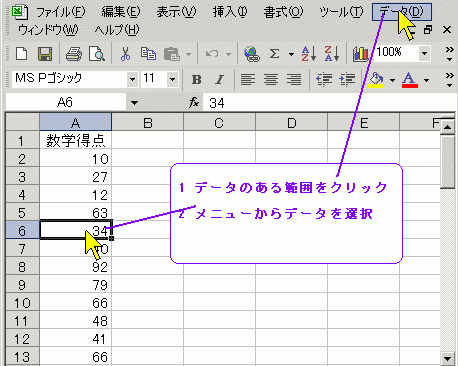Toggle Bold formatting button
Viewport: 458px width, 366px height.
[x=196, y=80]
